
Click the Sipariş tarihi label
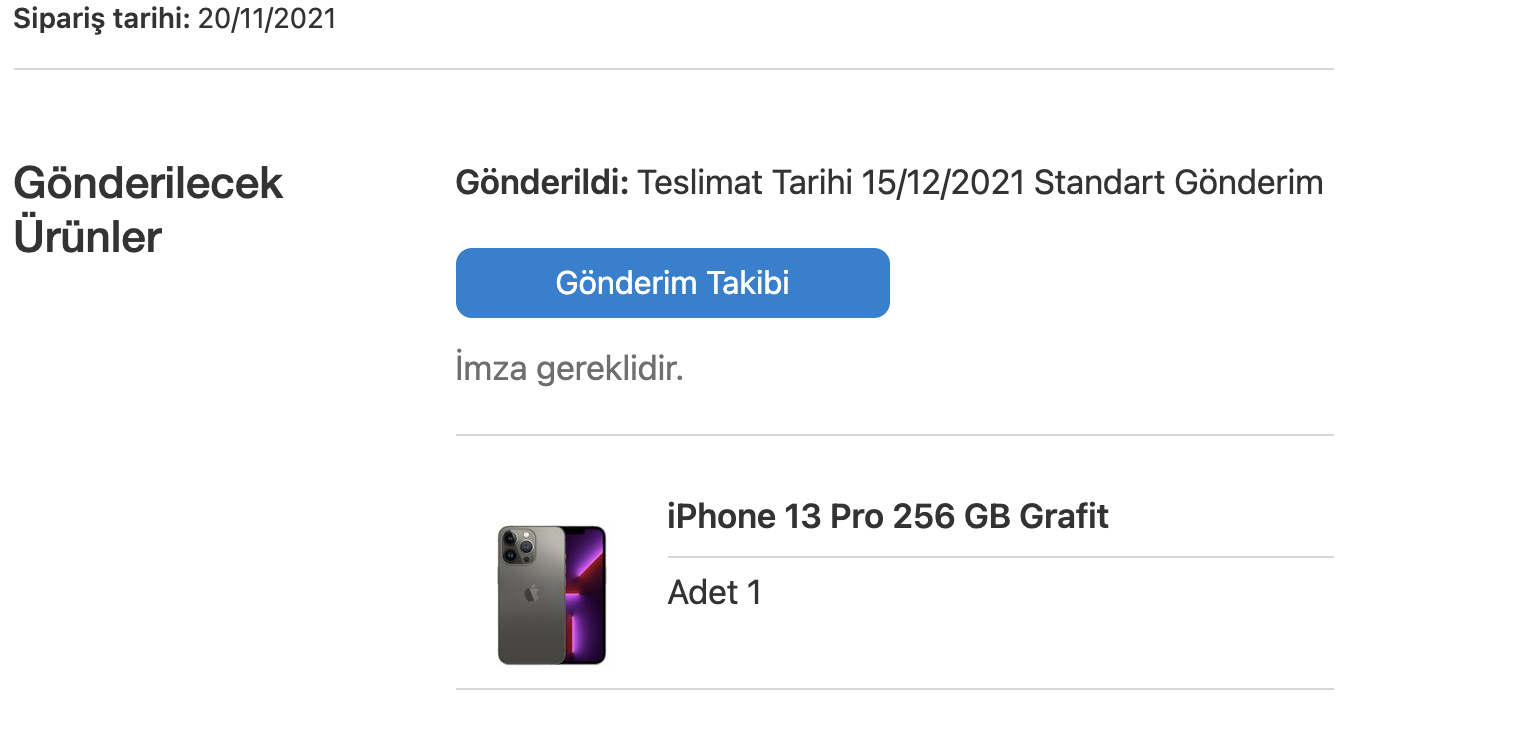pyautogui.click(x=101, y=19)
